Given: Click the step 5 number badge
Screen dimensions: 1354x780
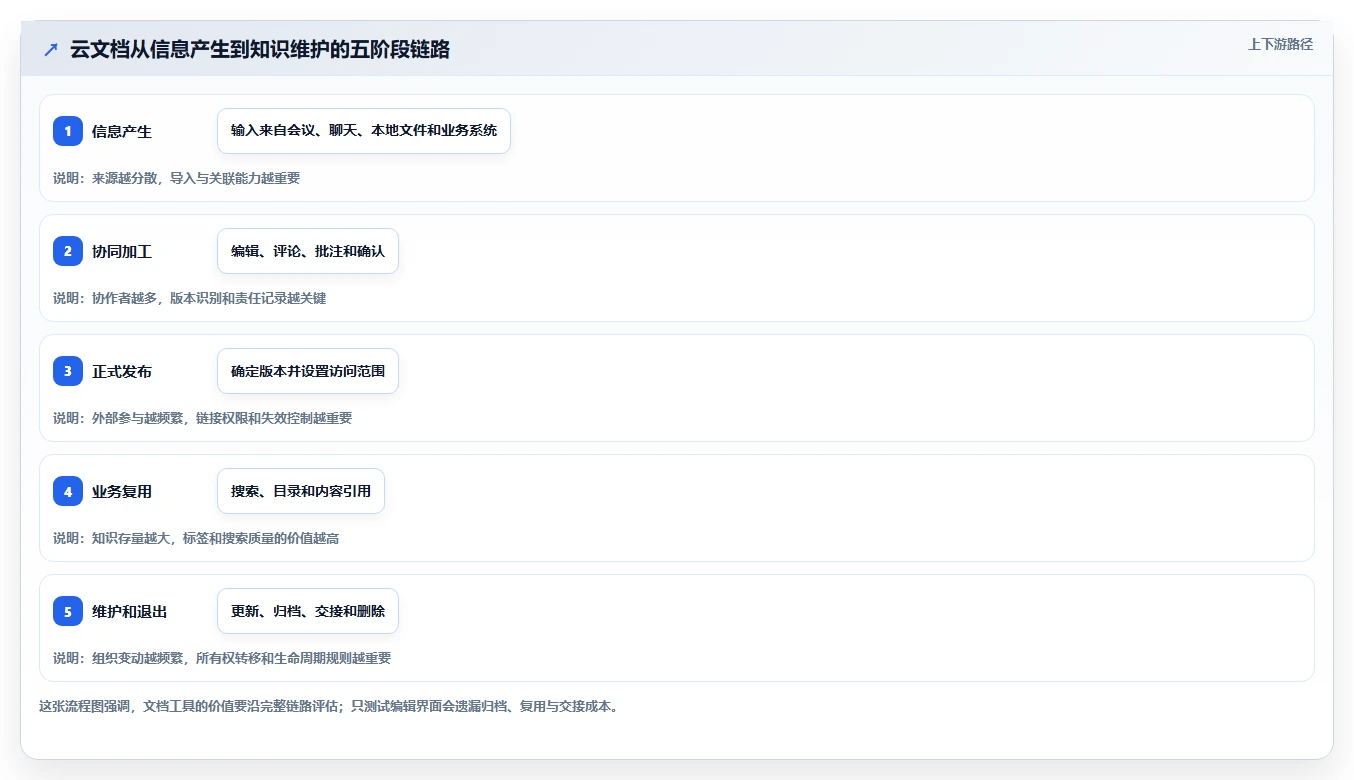Looking at the screenshot, I should point(68,611).
